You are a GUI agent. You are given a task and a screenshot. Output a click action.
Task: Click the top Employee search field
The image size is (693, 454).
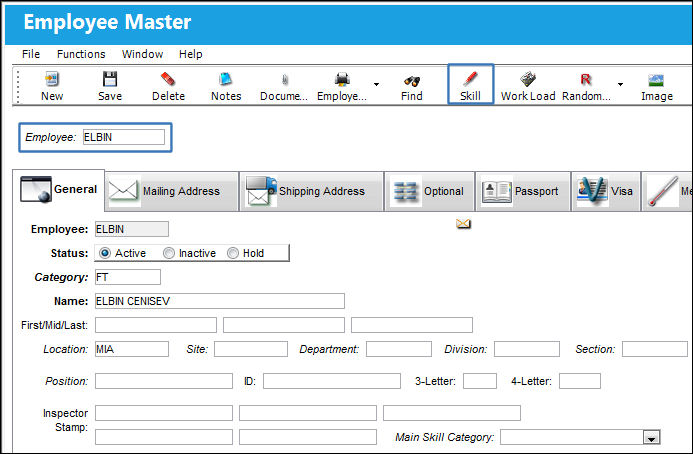point(124,137)
